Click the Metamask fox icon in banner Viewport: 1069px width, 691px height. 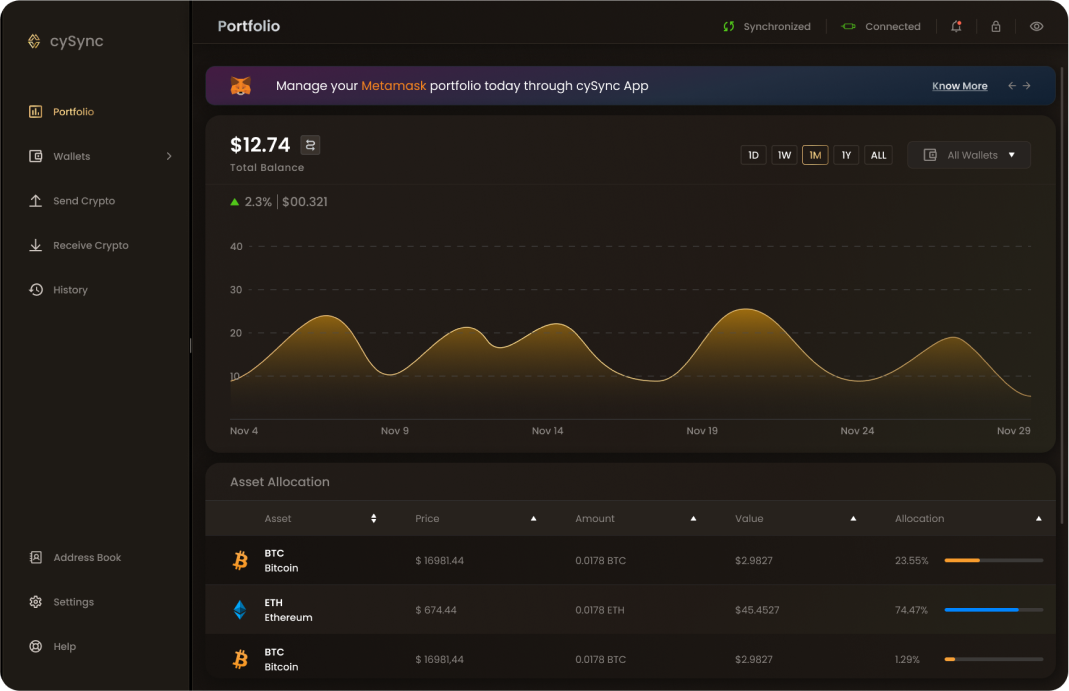242,86
